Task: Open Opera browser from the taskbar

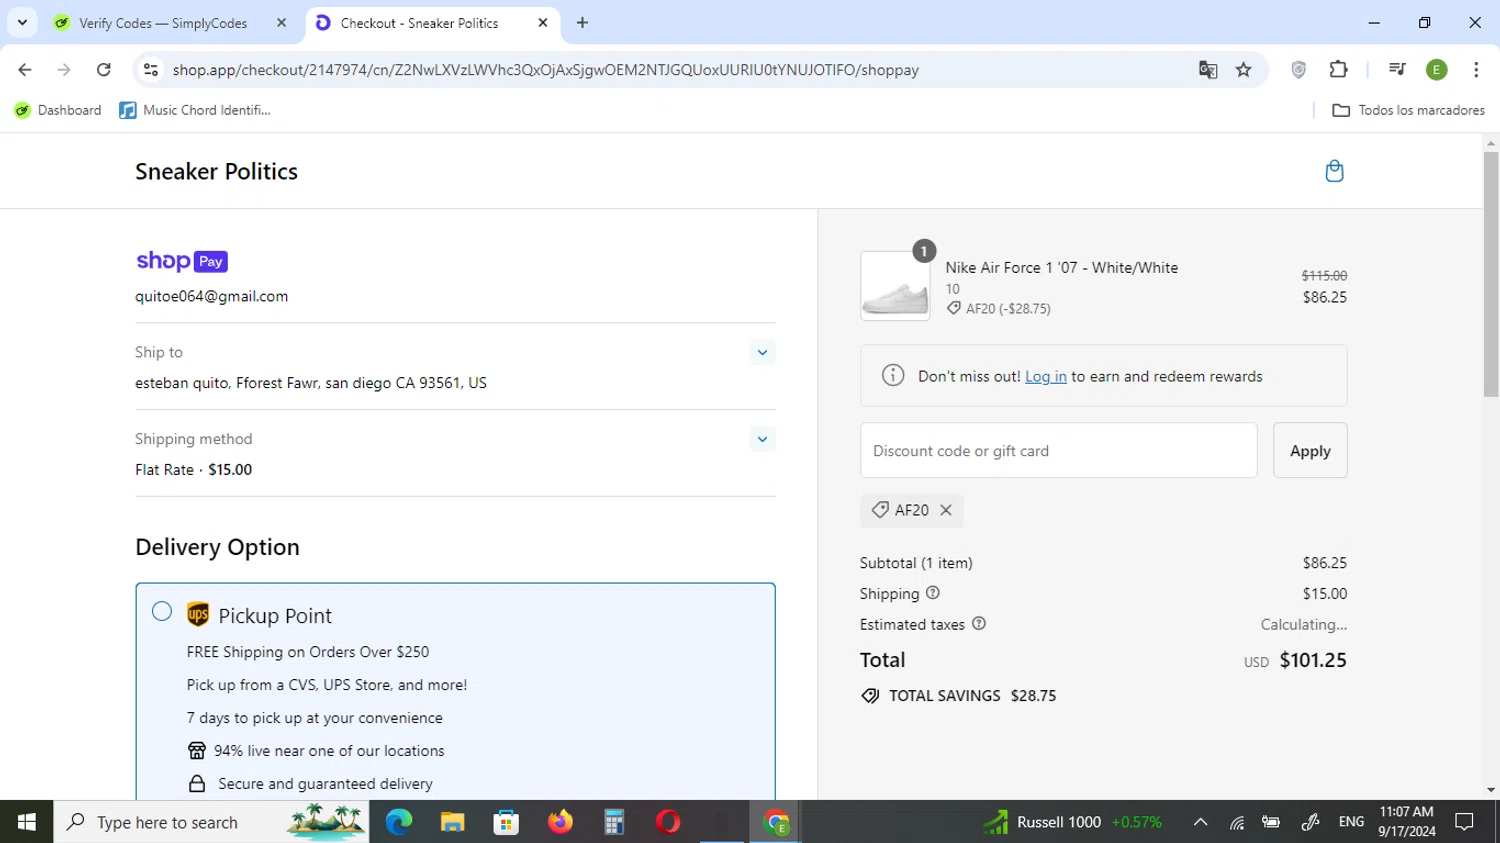Action: coord(668,822)
